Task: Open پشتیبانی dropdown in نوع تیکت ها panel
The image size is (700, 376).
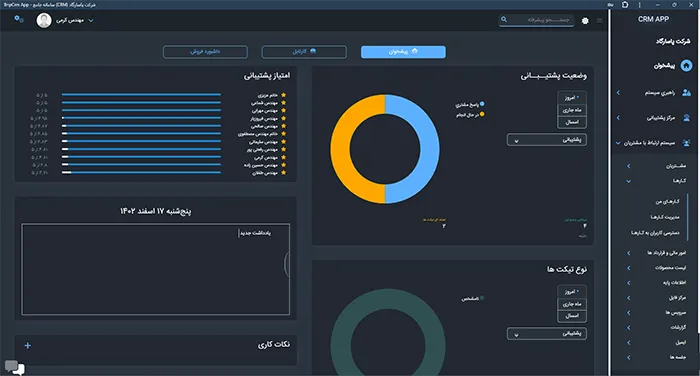Action: click(x=547, y=334)
